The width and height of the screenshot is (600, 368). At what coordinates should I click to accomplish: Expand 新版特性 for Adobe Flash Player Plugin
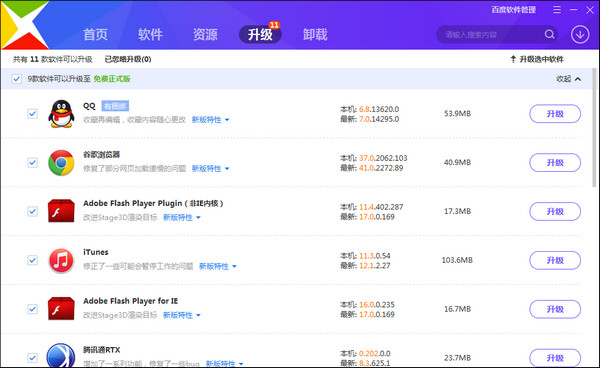pyautogui.click(x=182, y=217)
